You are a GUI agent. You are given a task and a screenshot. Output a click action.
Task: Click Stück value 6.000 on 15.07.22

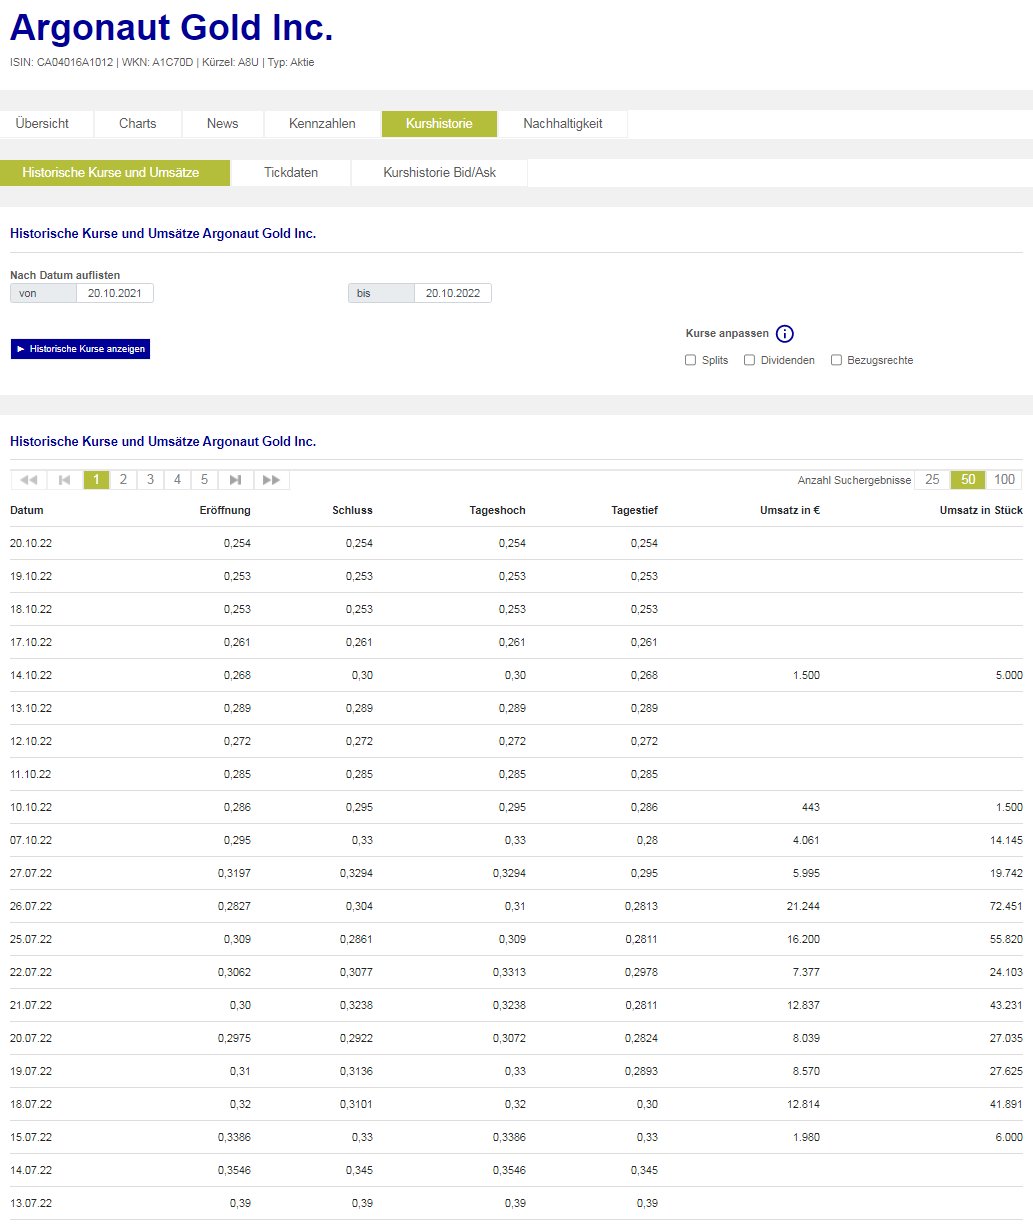click(1009, 1137)
